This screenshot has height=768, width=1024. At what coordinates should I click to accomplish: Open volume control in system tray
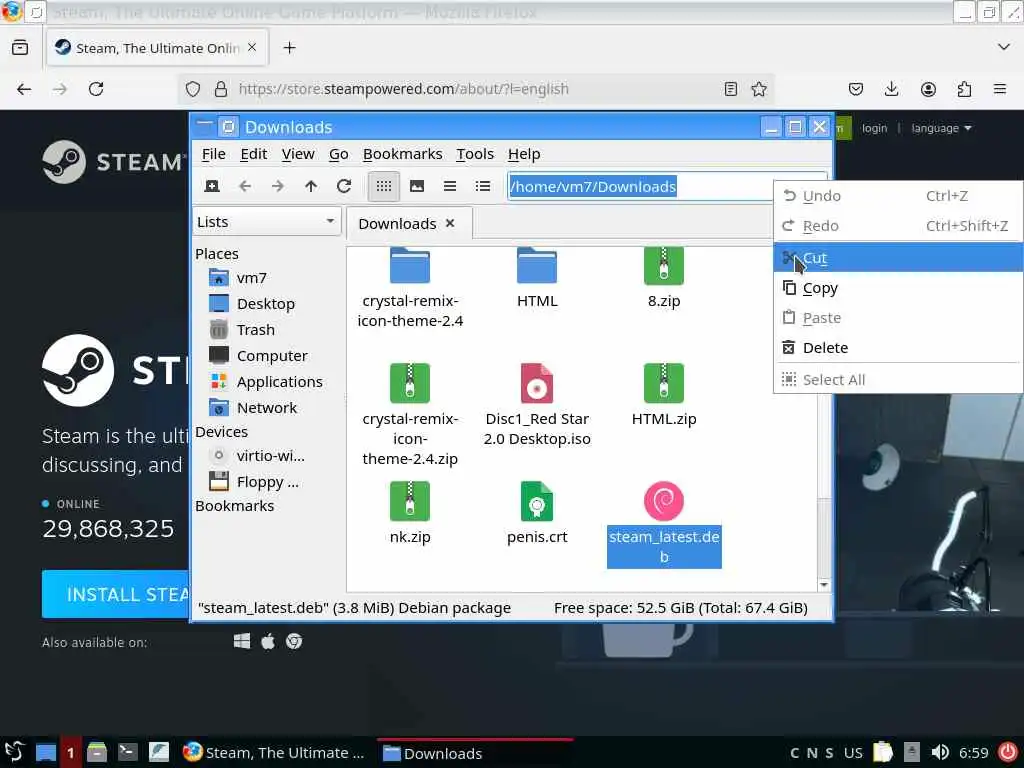(940, 752)
